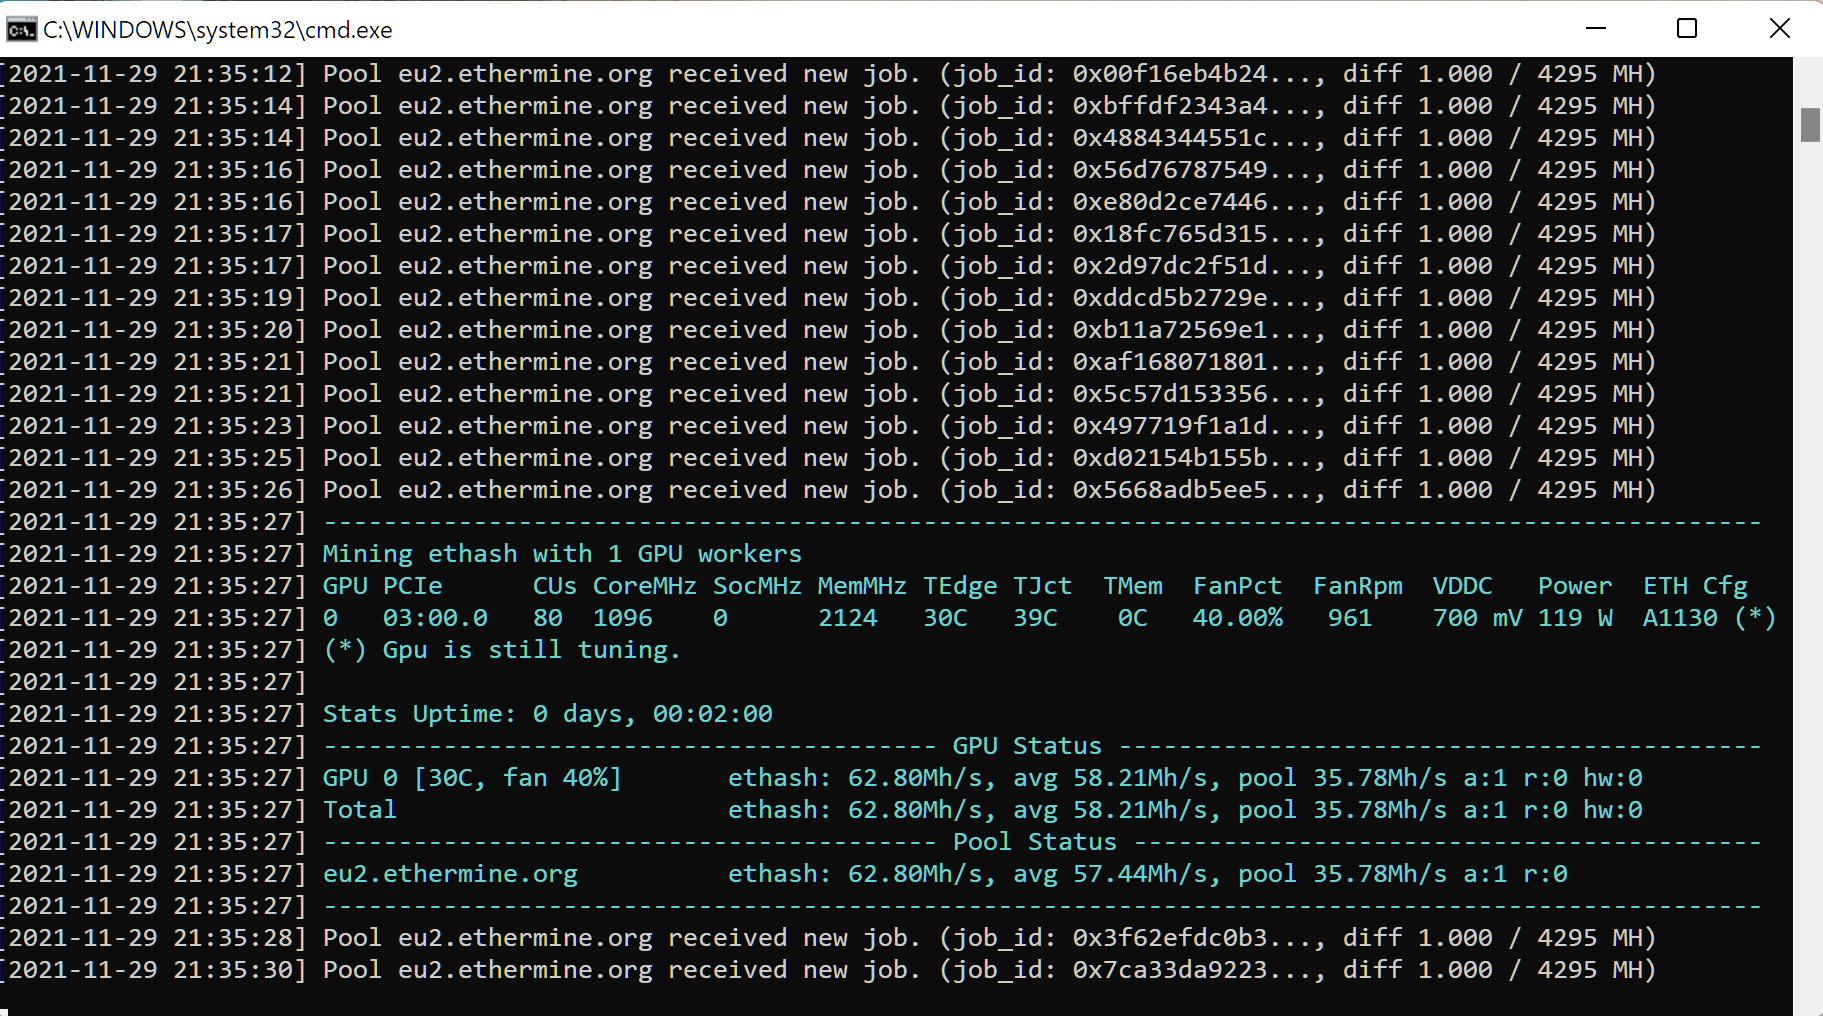Click the TMem value 0C
Screen dimensions: 1823x1016
[1132, 618]
